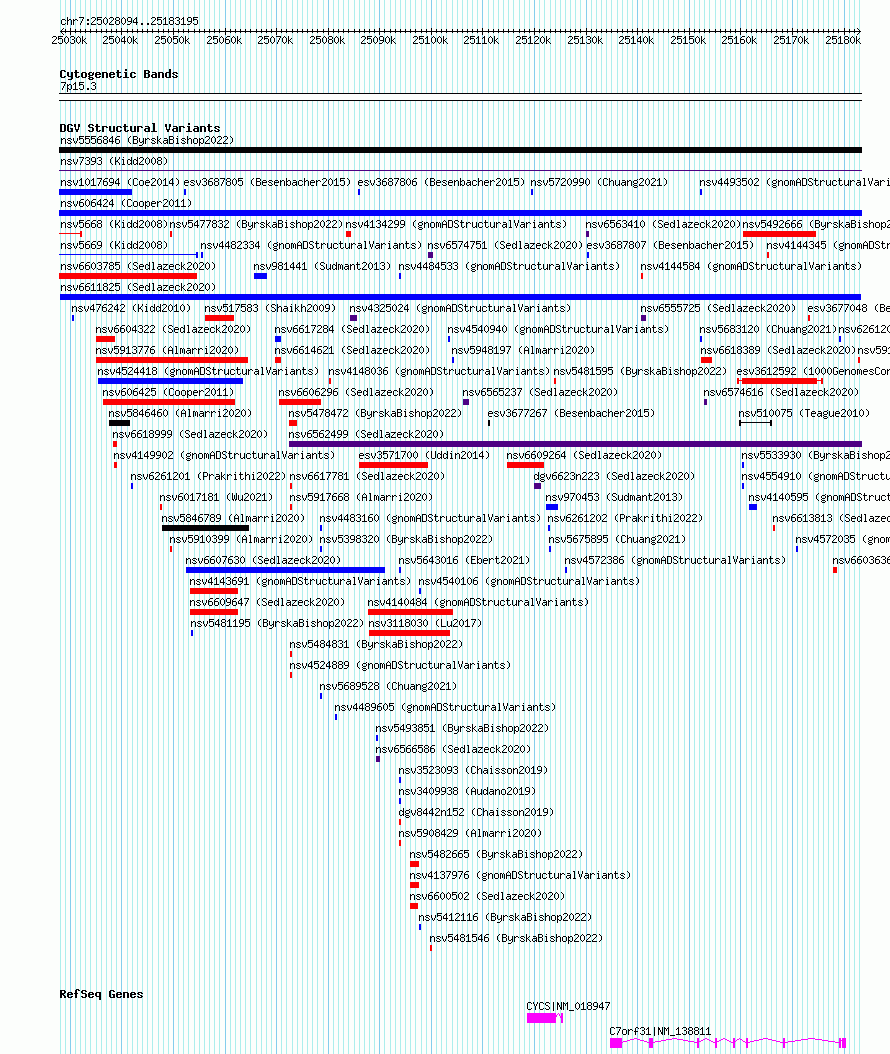Open nsv5846460 (Almarri2020) variant
This screenshot has width=890, height=1054.
[180, 413]
